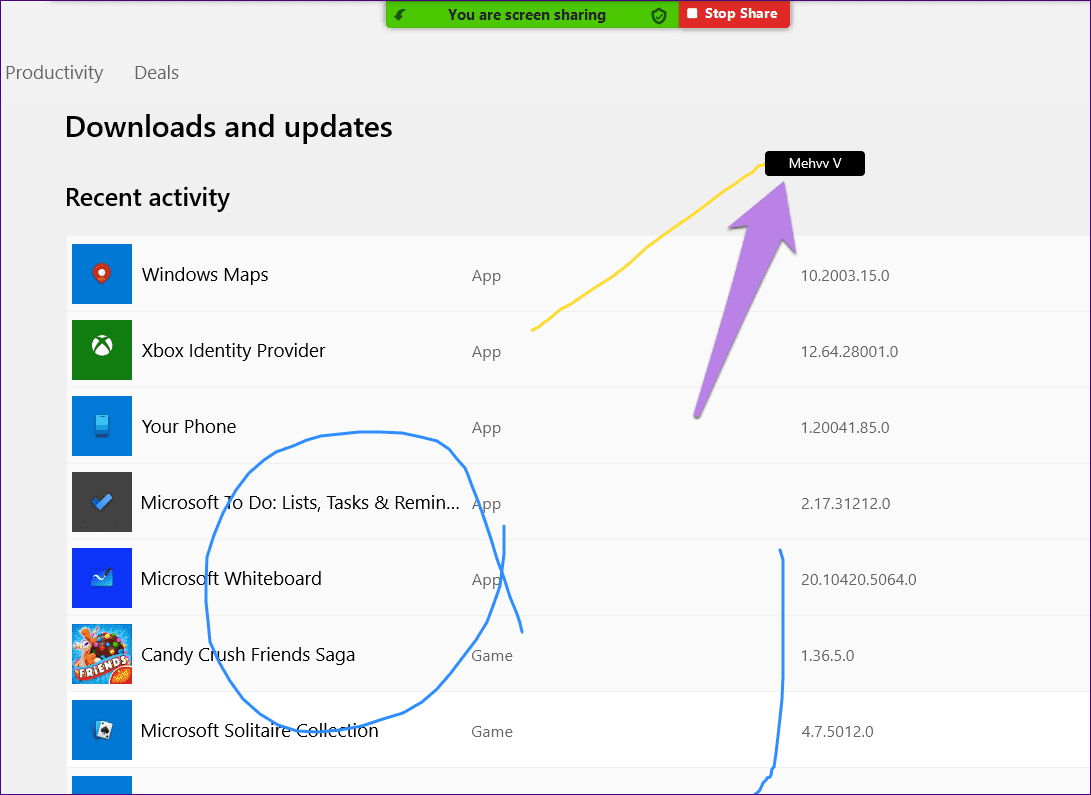Click the Mehvv V name label
Image resolution: width=1091 pixels, height=795 pixels.
(815, 163)
